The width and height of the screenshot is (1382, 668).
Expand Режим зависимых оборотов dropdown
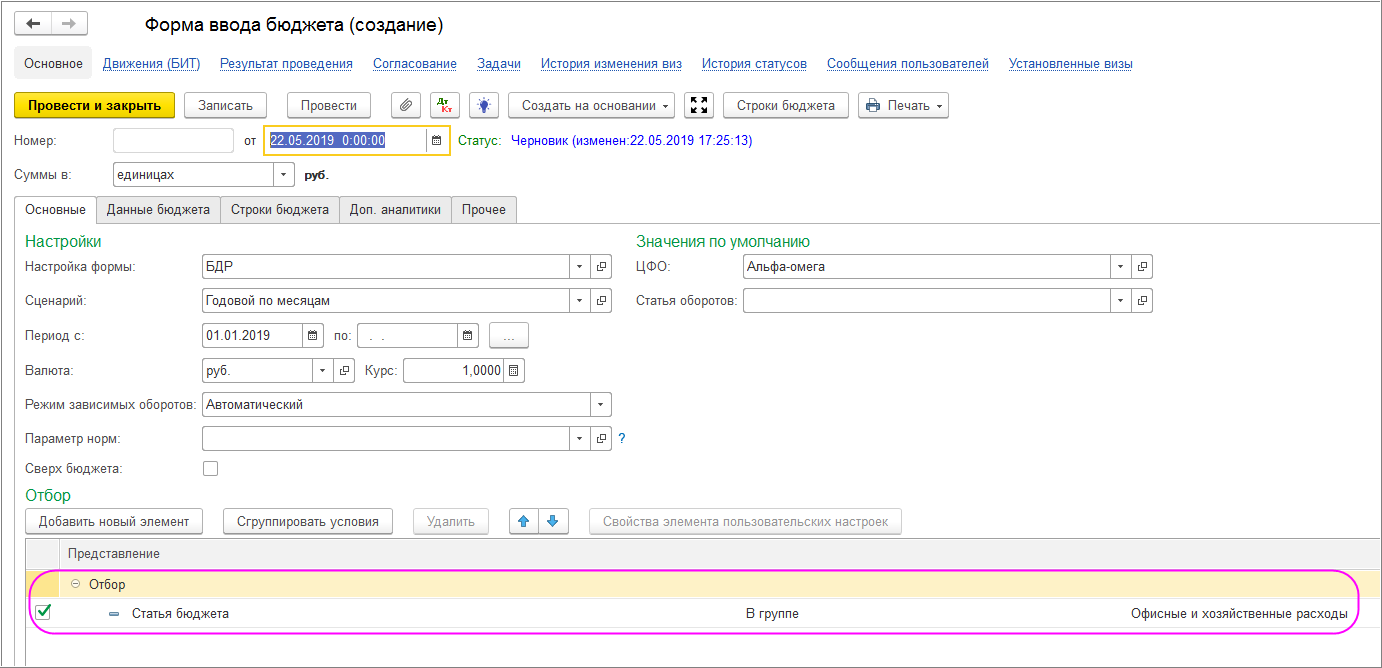(601, 405)
